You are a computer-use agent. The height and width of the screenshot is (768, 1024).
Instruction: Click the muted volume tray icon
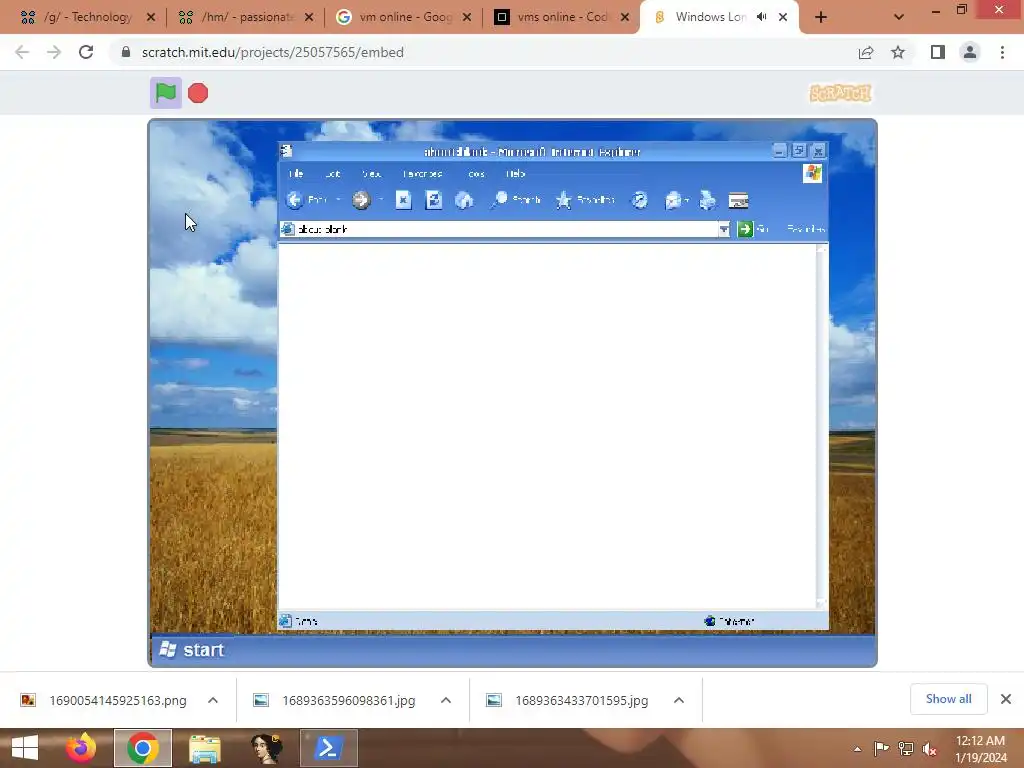(x=930, y=749)
